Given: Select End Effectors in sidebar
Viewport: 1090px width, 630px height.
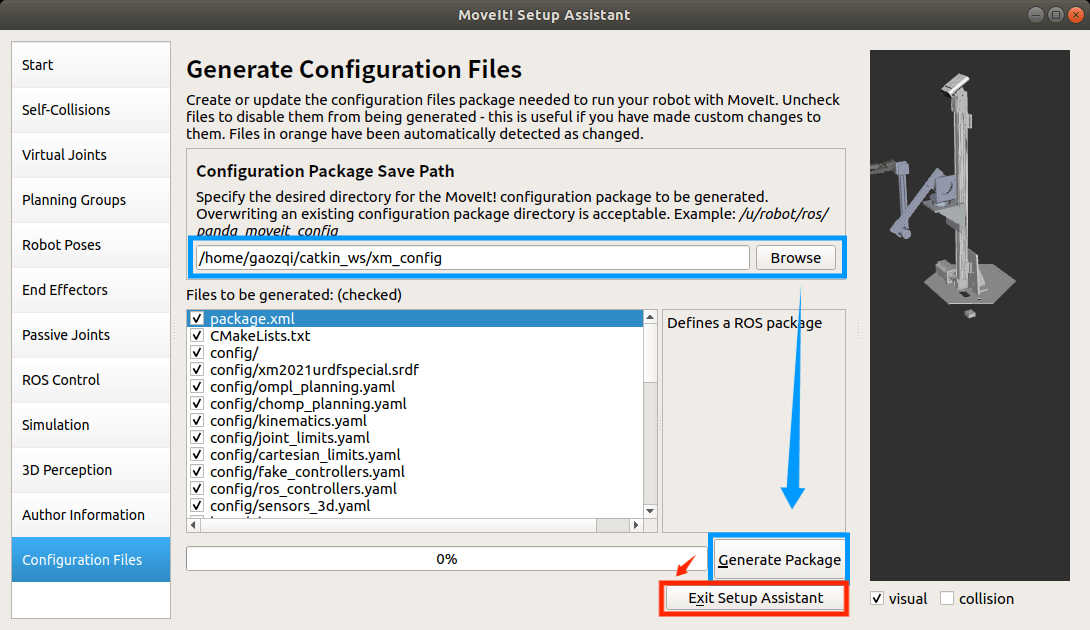Looking at the screenshot, I should pos(91,290).
